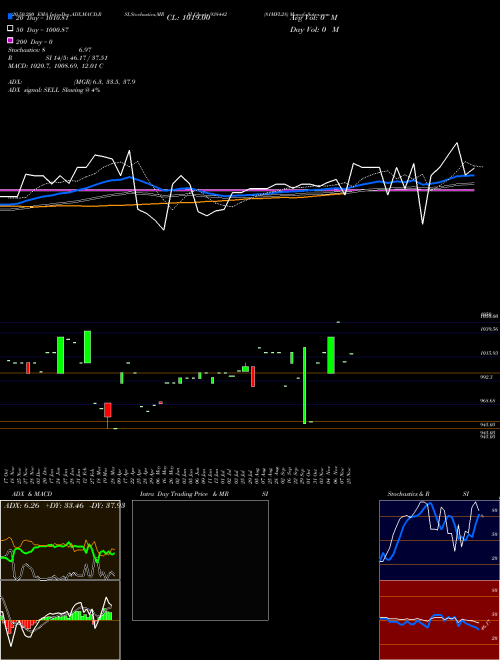Click the white 50 Day legend swatch
This screenshot has height=660, width=500.
pos(10,29)
